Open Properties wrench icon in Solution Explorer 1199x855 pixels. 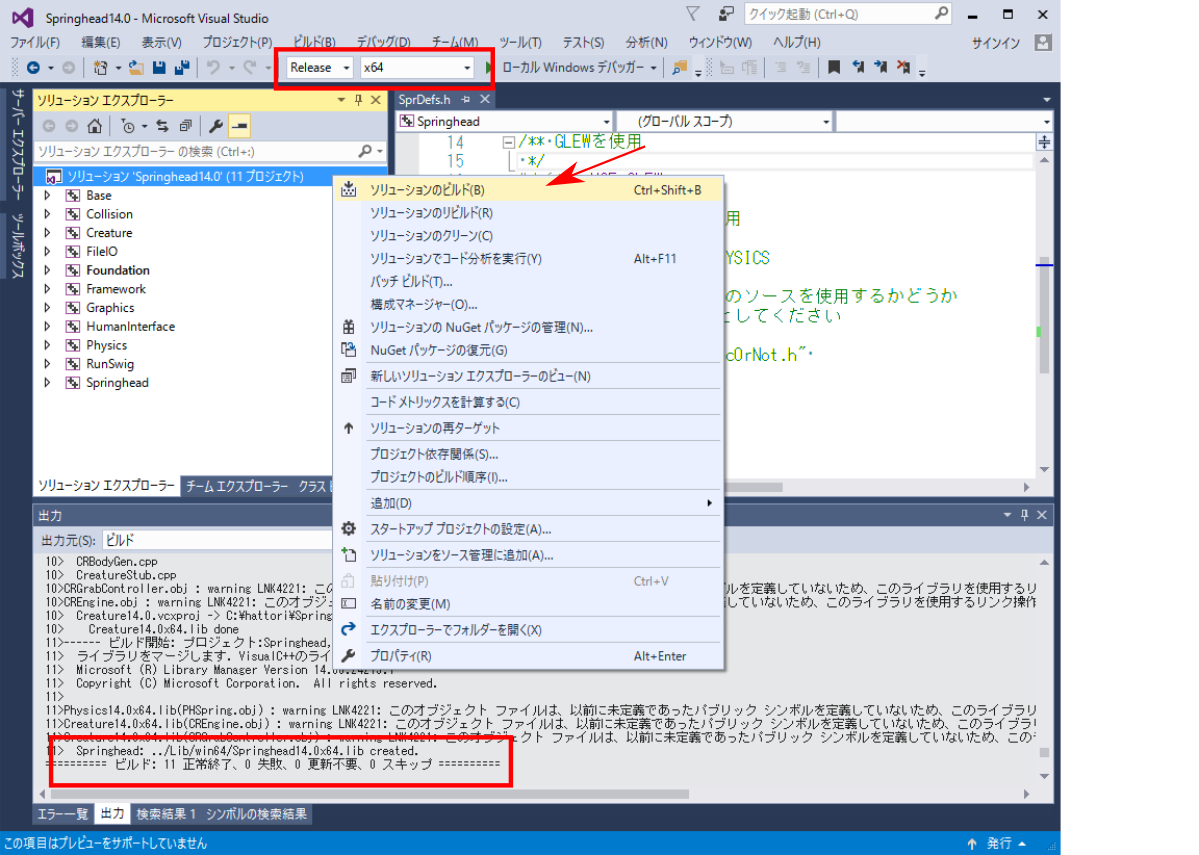pos(215,126)
